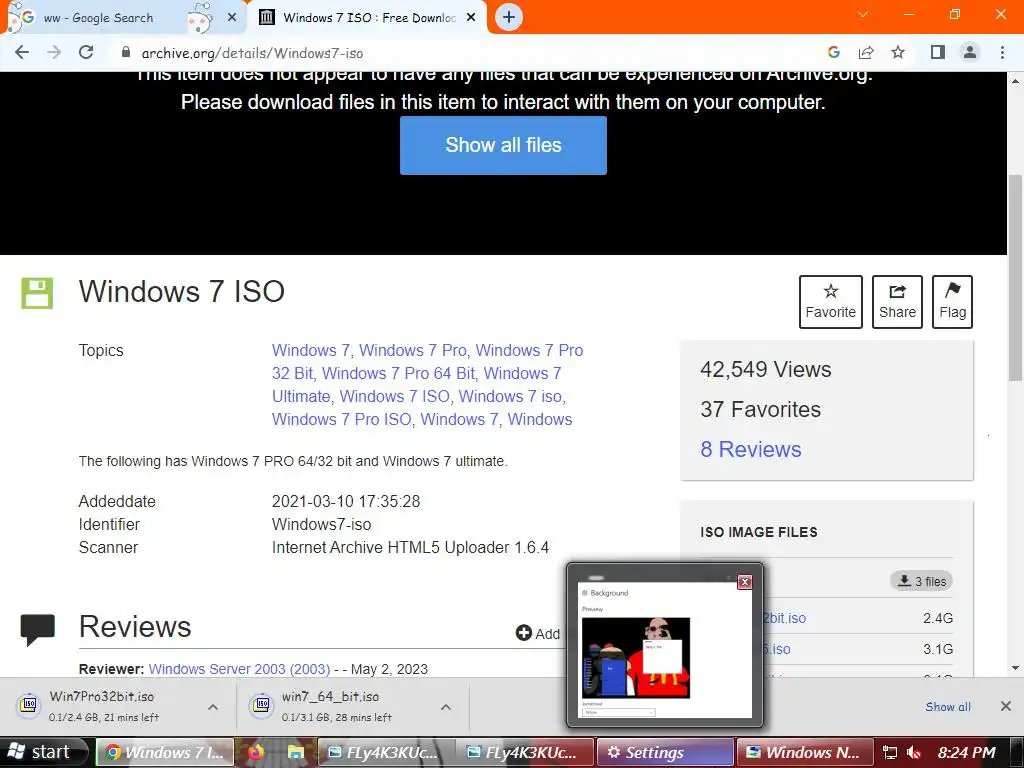
Task: Click the wallpaper preview thumbnail in popup
Action: coord(635,658)
